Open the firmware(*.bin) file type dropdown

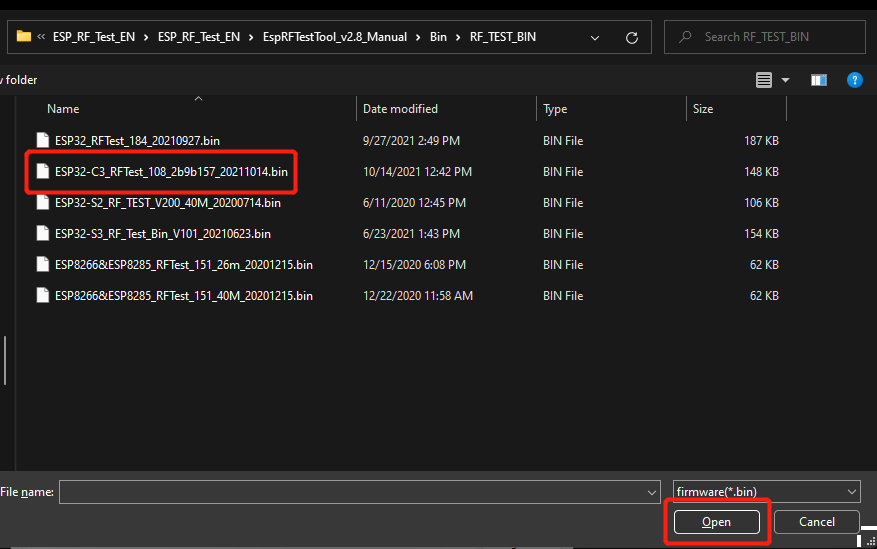pyautogui.click(x=851, y=492)
